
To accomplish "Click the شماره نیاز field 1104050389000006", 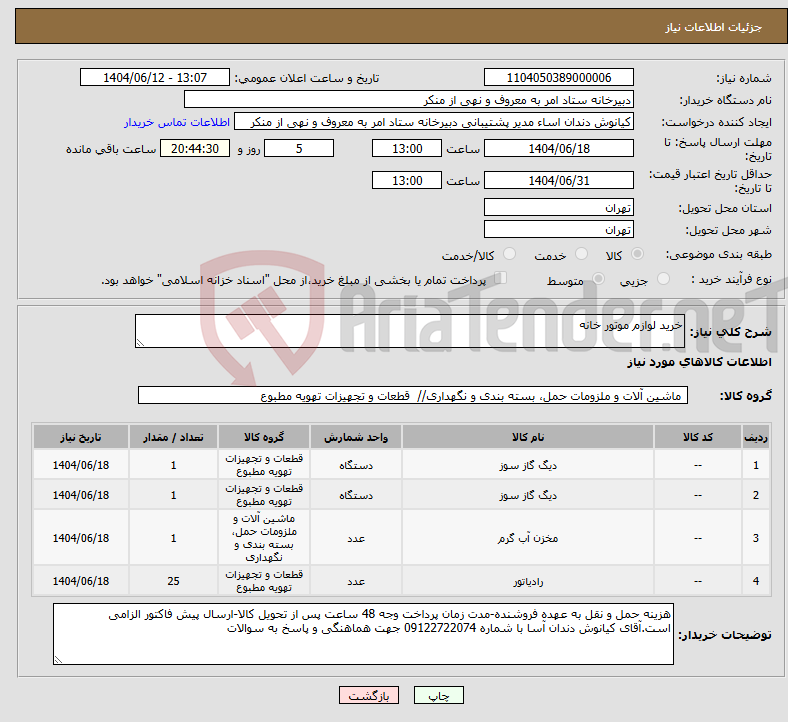I will (558, 78).
